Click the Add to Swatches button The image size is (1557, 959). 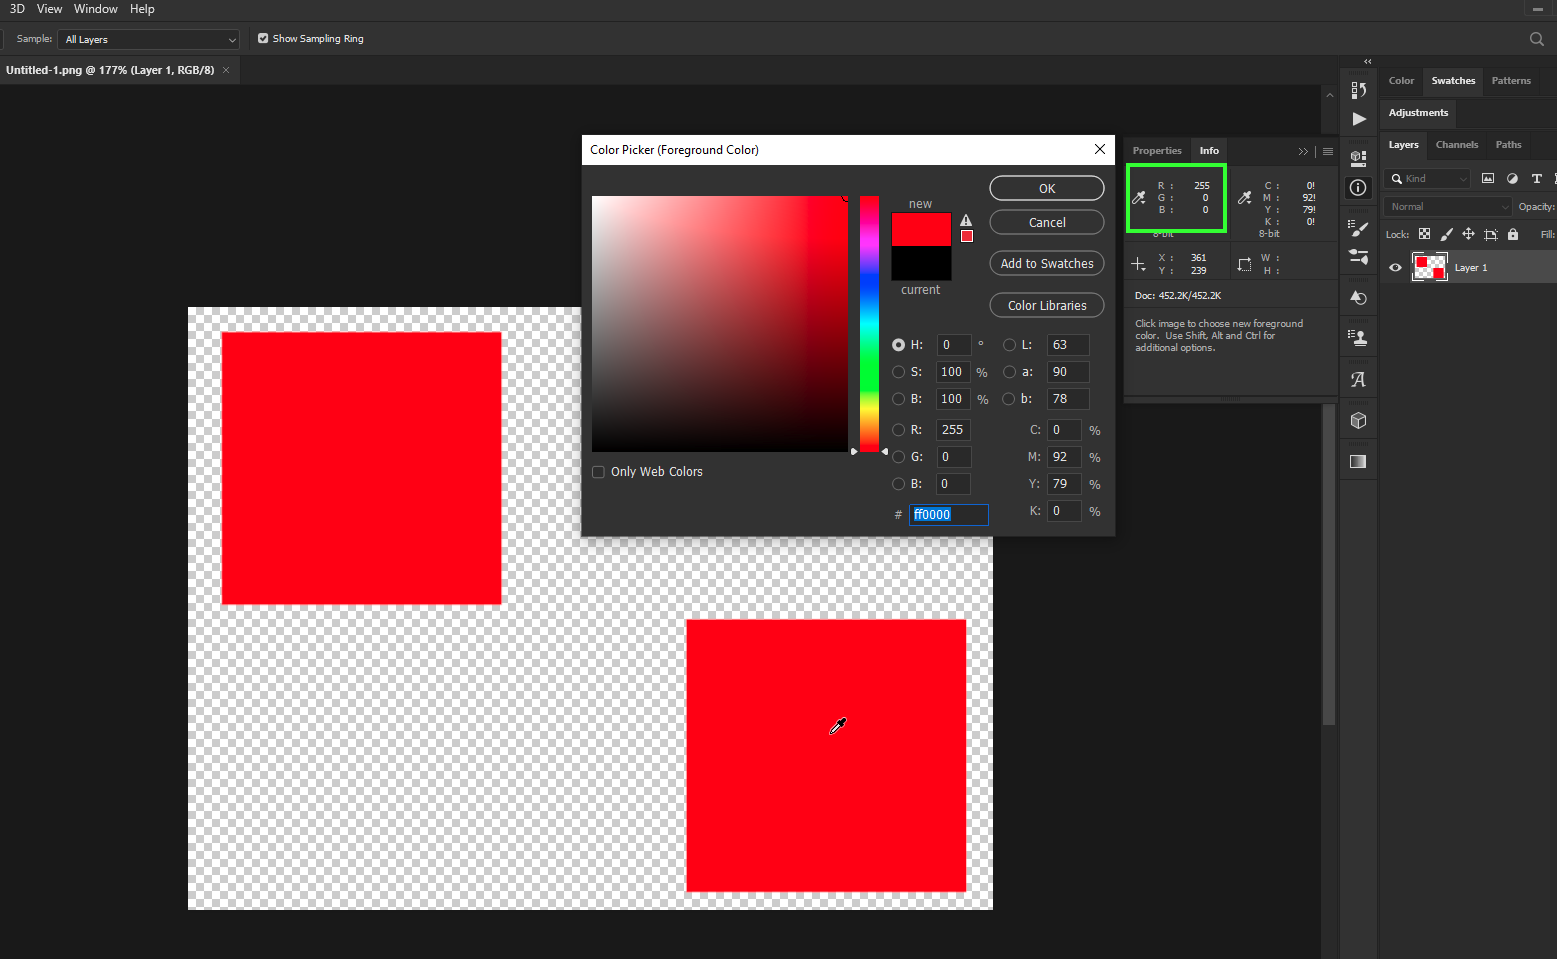point(1046,263)
